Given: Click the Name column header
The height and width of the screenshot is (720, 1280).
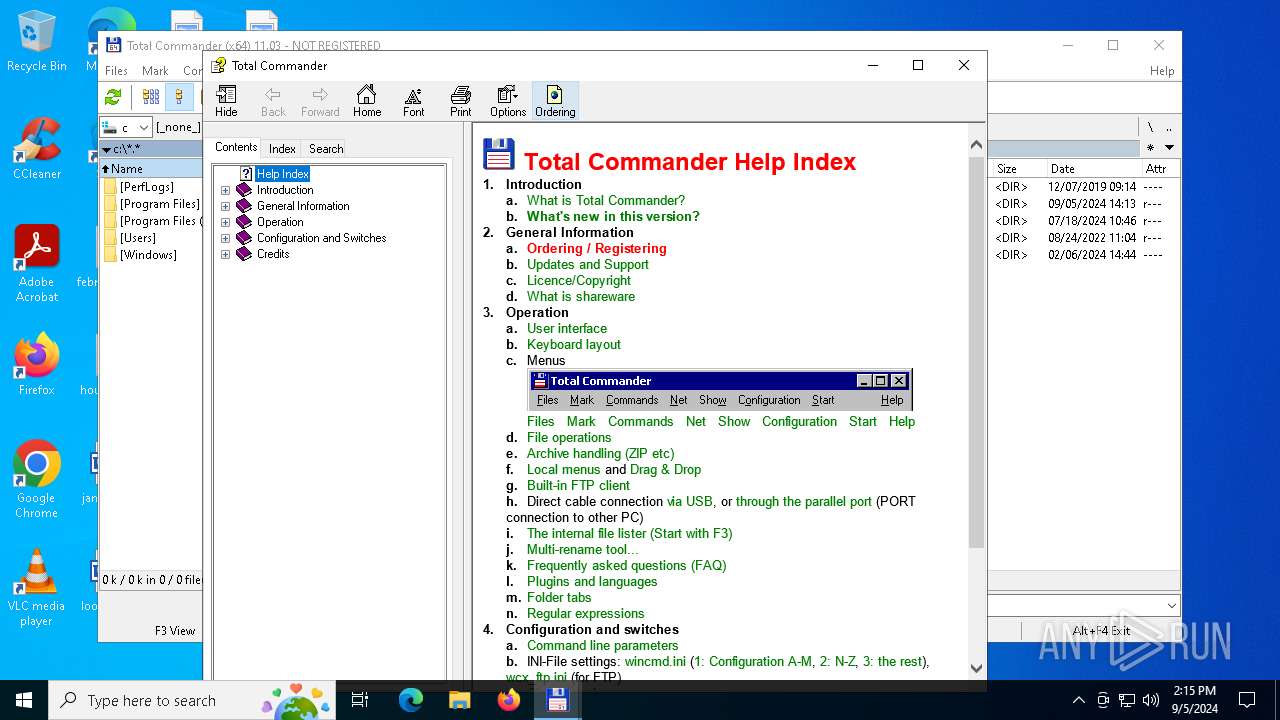Looking at the screenshot, I should click(151, 169).
